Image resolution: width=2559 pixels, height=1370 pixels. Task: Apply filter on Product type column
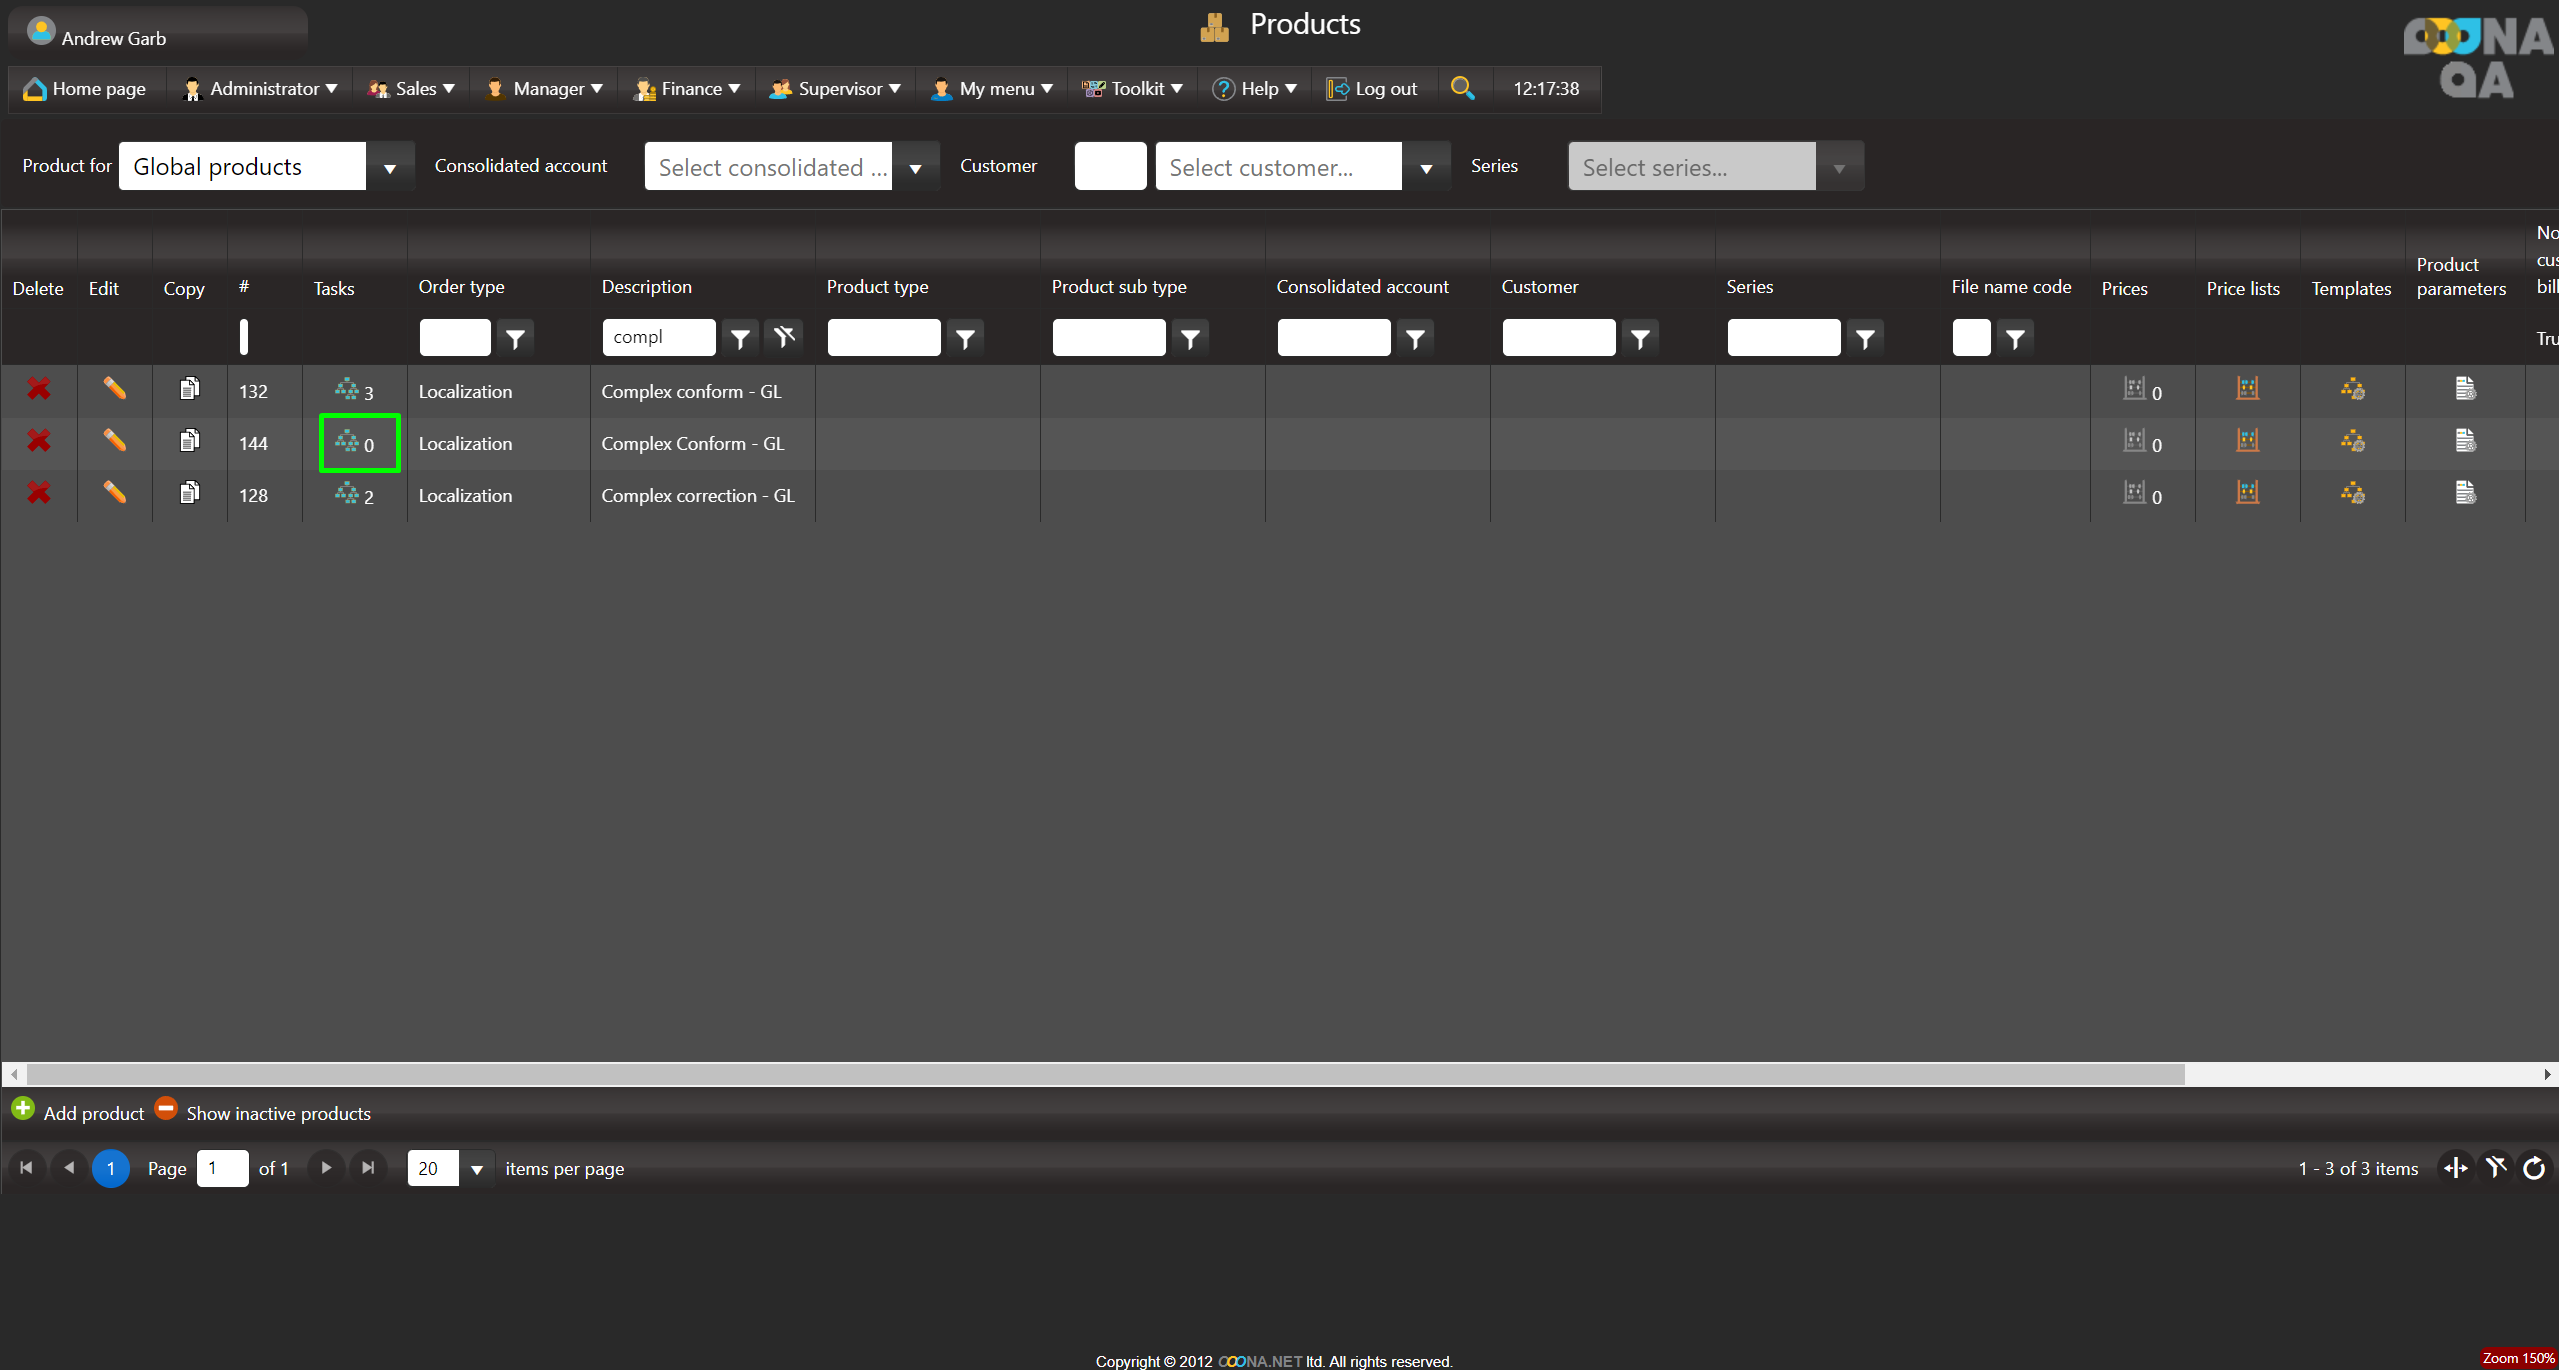click(x=965, y=339)
